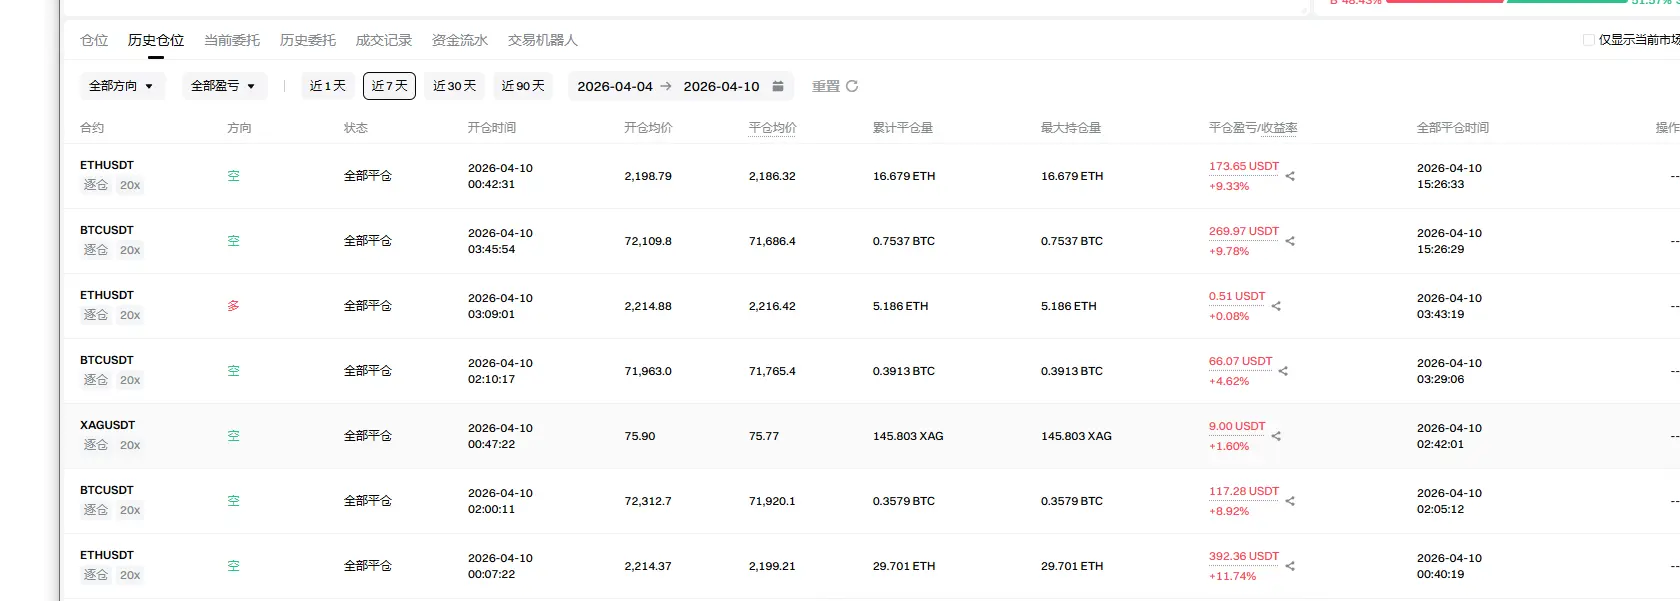Click 392.36 USDT profit value

click(1244, 556)
